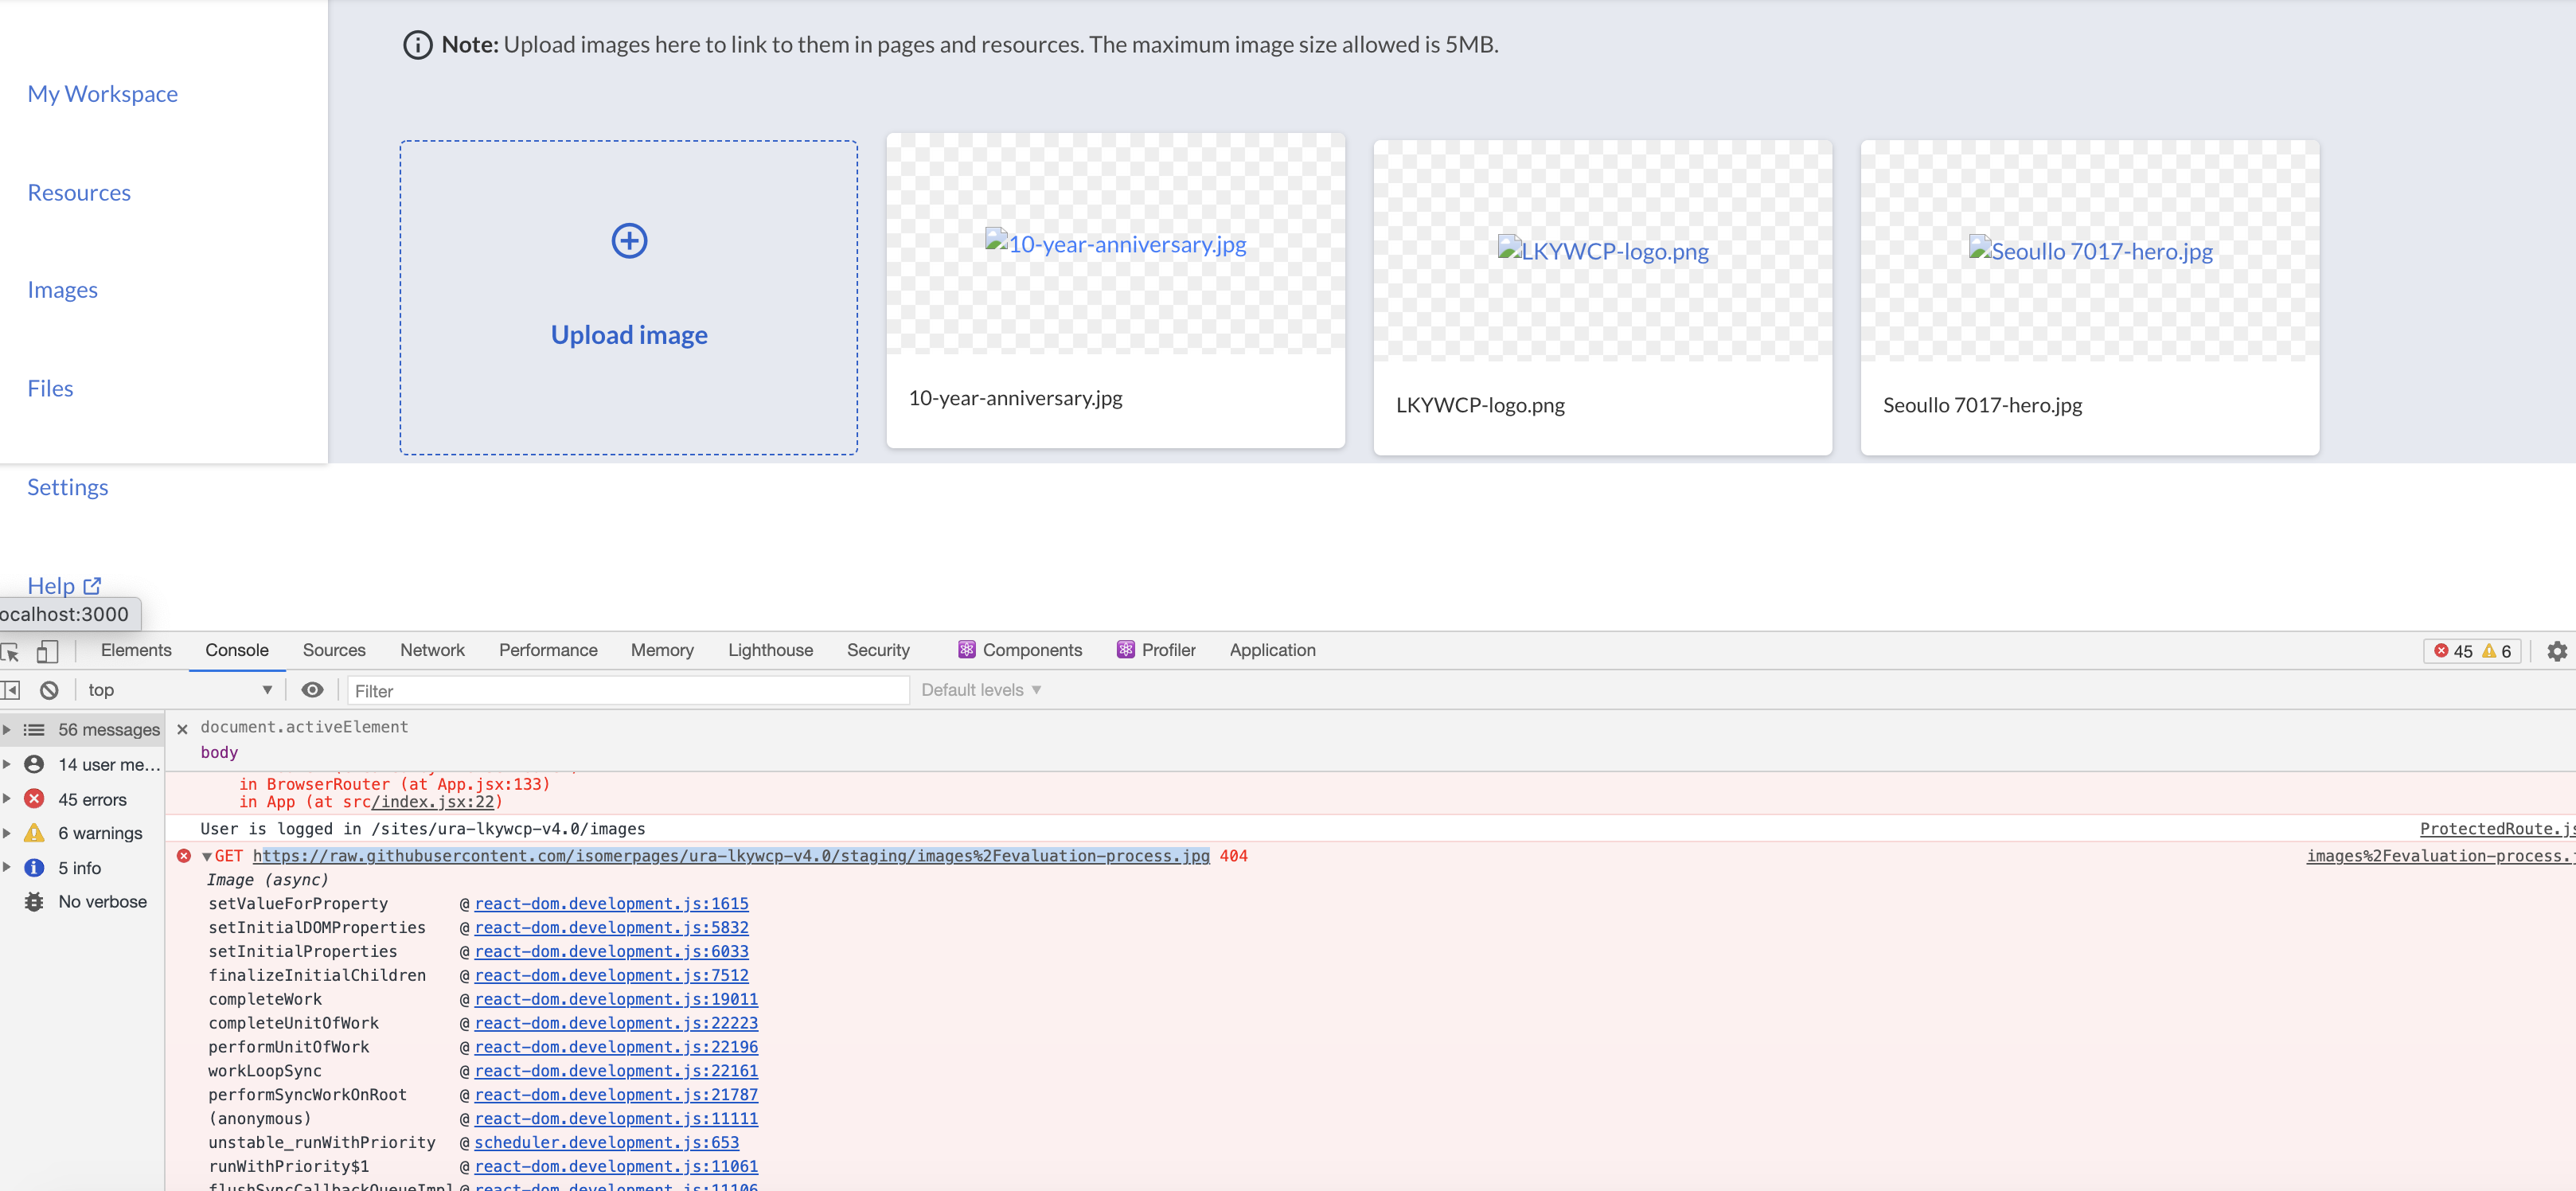Switch to the Network tab
Image resolution: width=2576 pixels, height=1191 pixels.
pyautogui.click(x=432, y=649)
